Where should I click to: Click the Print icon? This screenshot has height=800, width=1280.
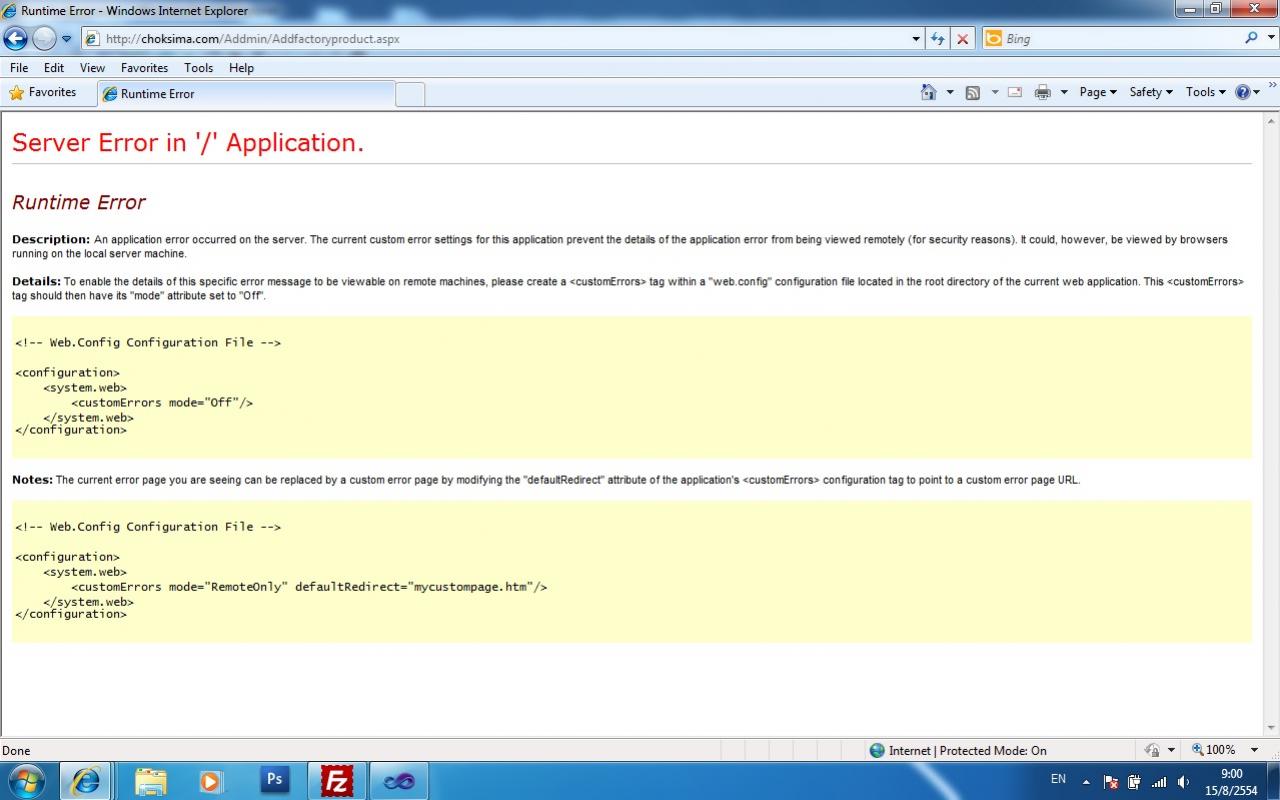tap(1043, 92)
